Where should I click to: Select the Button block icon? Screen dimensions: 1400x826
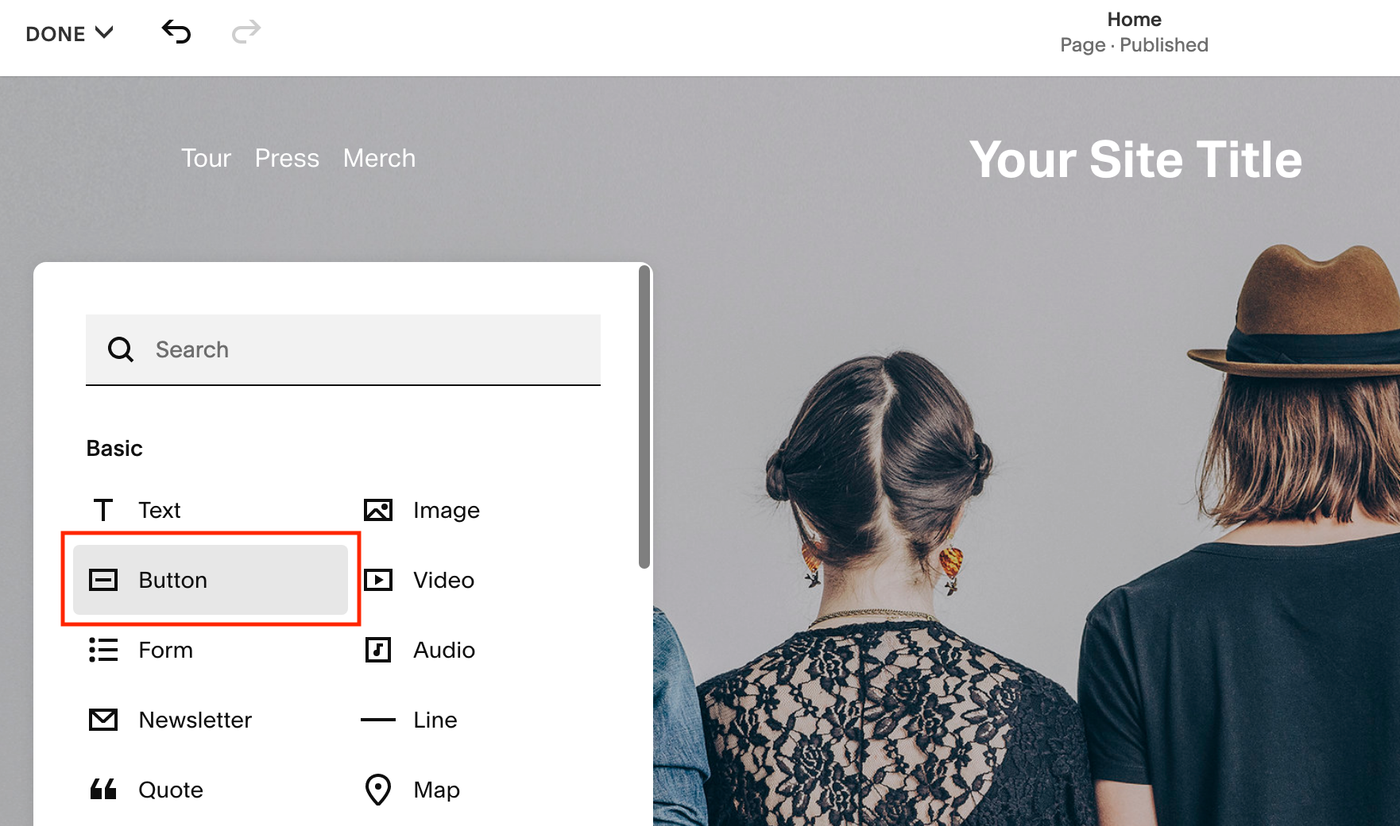(x=103, y=580)
